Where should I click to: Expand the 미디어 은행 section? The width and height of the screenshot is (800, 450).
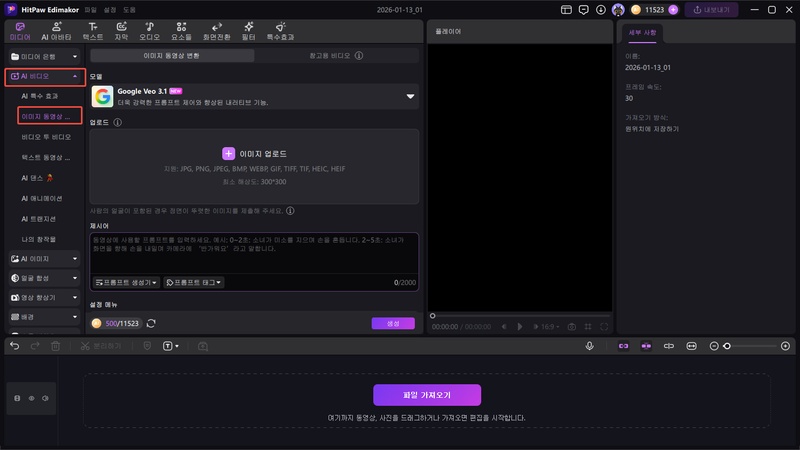point(44,57)
